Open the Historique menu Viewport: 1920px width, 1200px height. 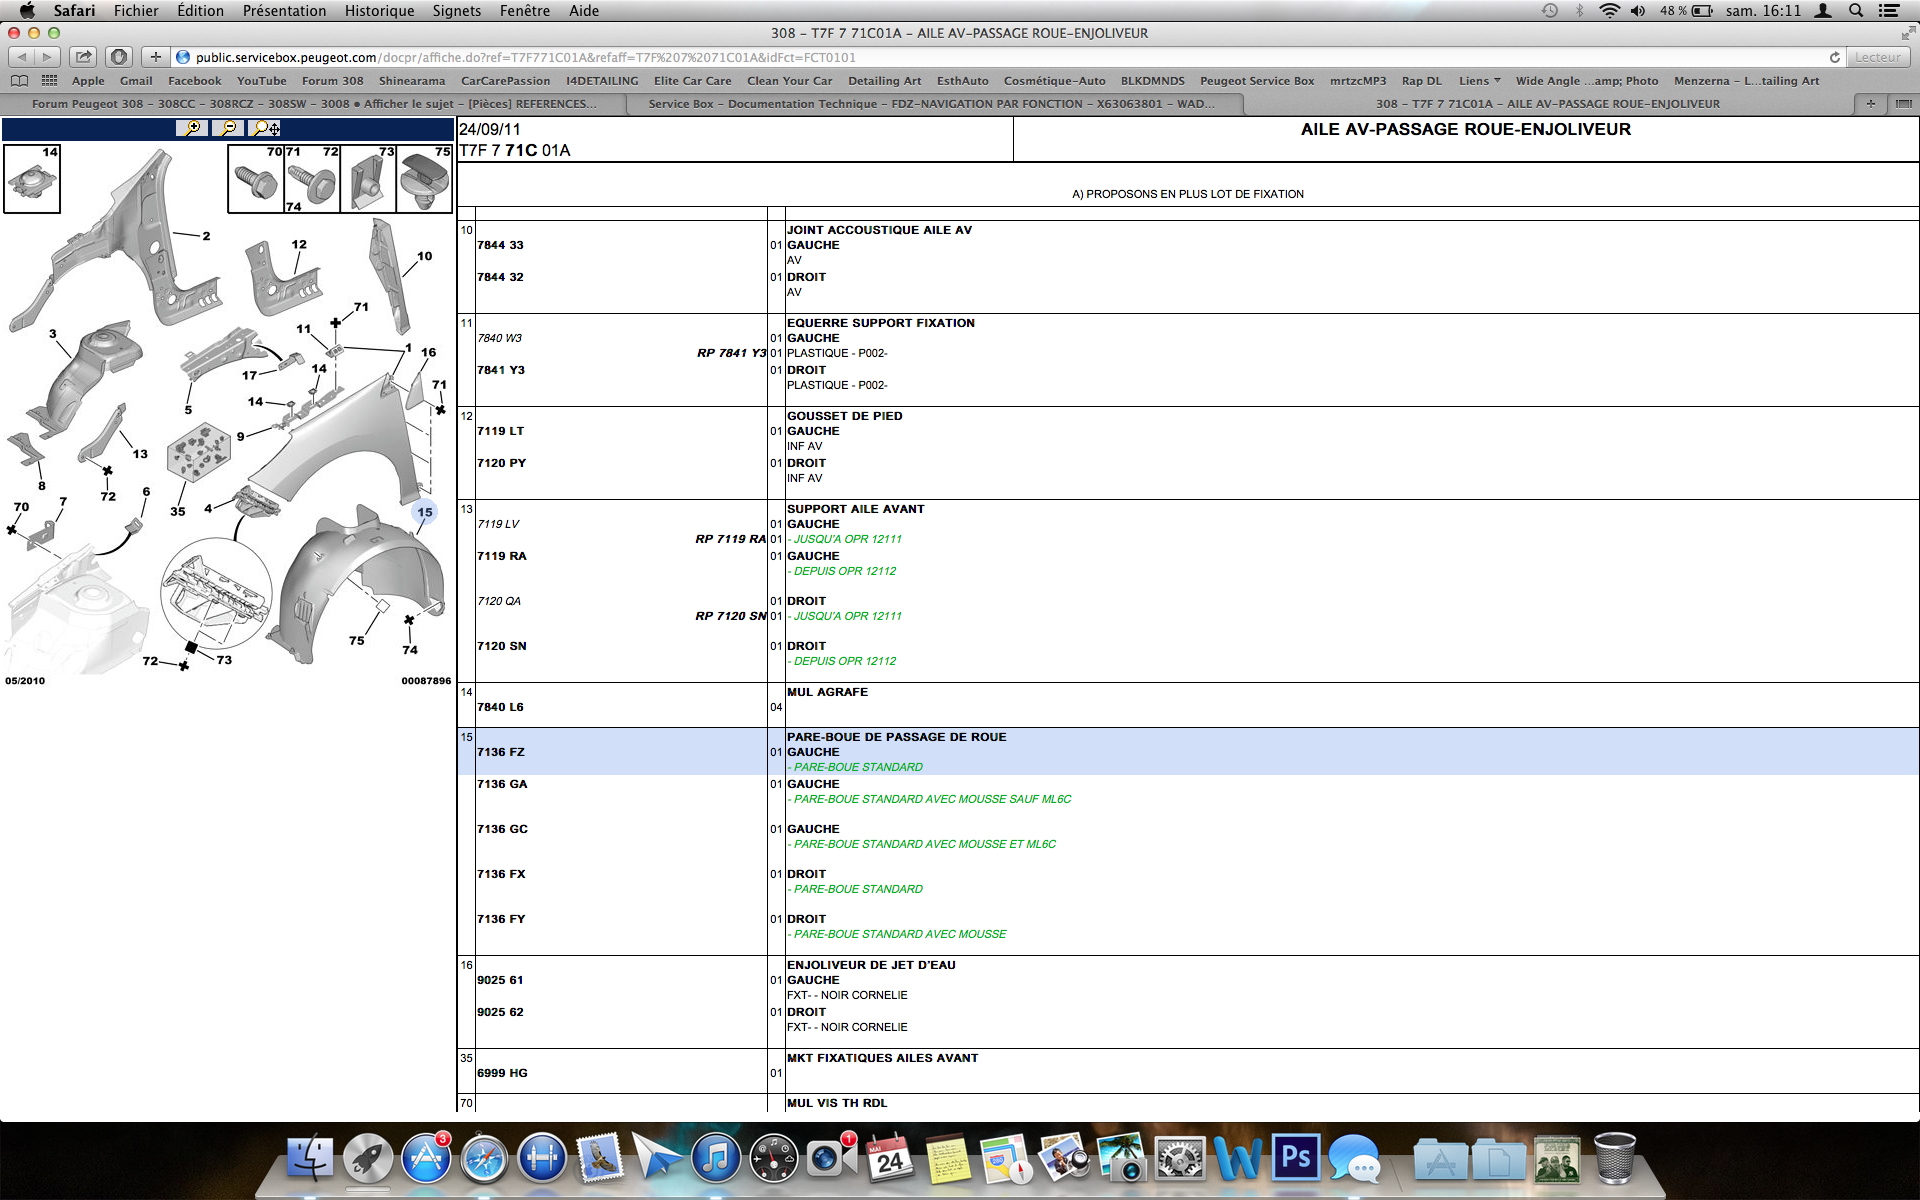point(379,11)
